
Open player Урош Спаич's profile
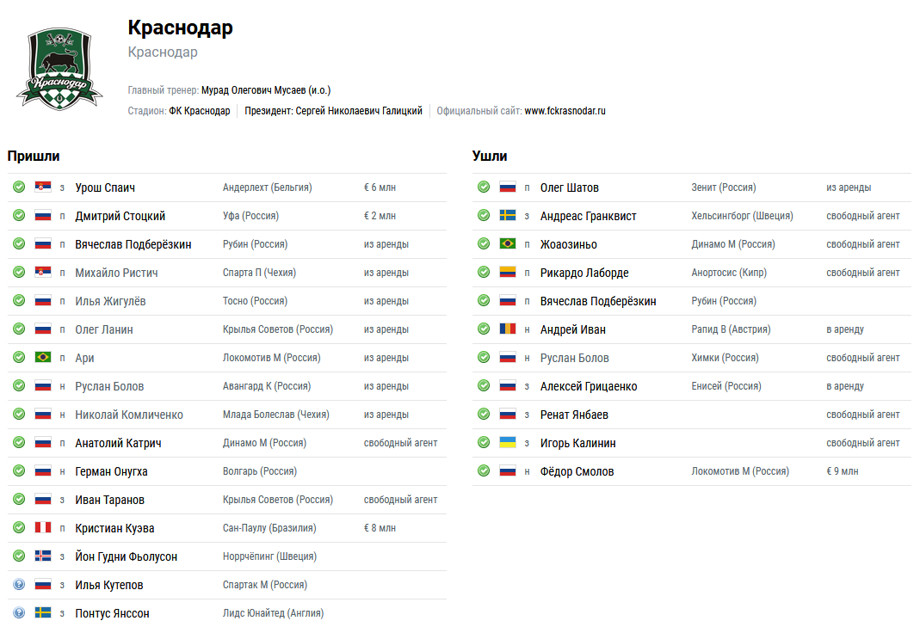pyautogui.click(x=105, y=188)
